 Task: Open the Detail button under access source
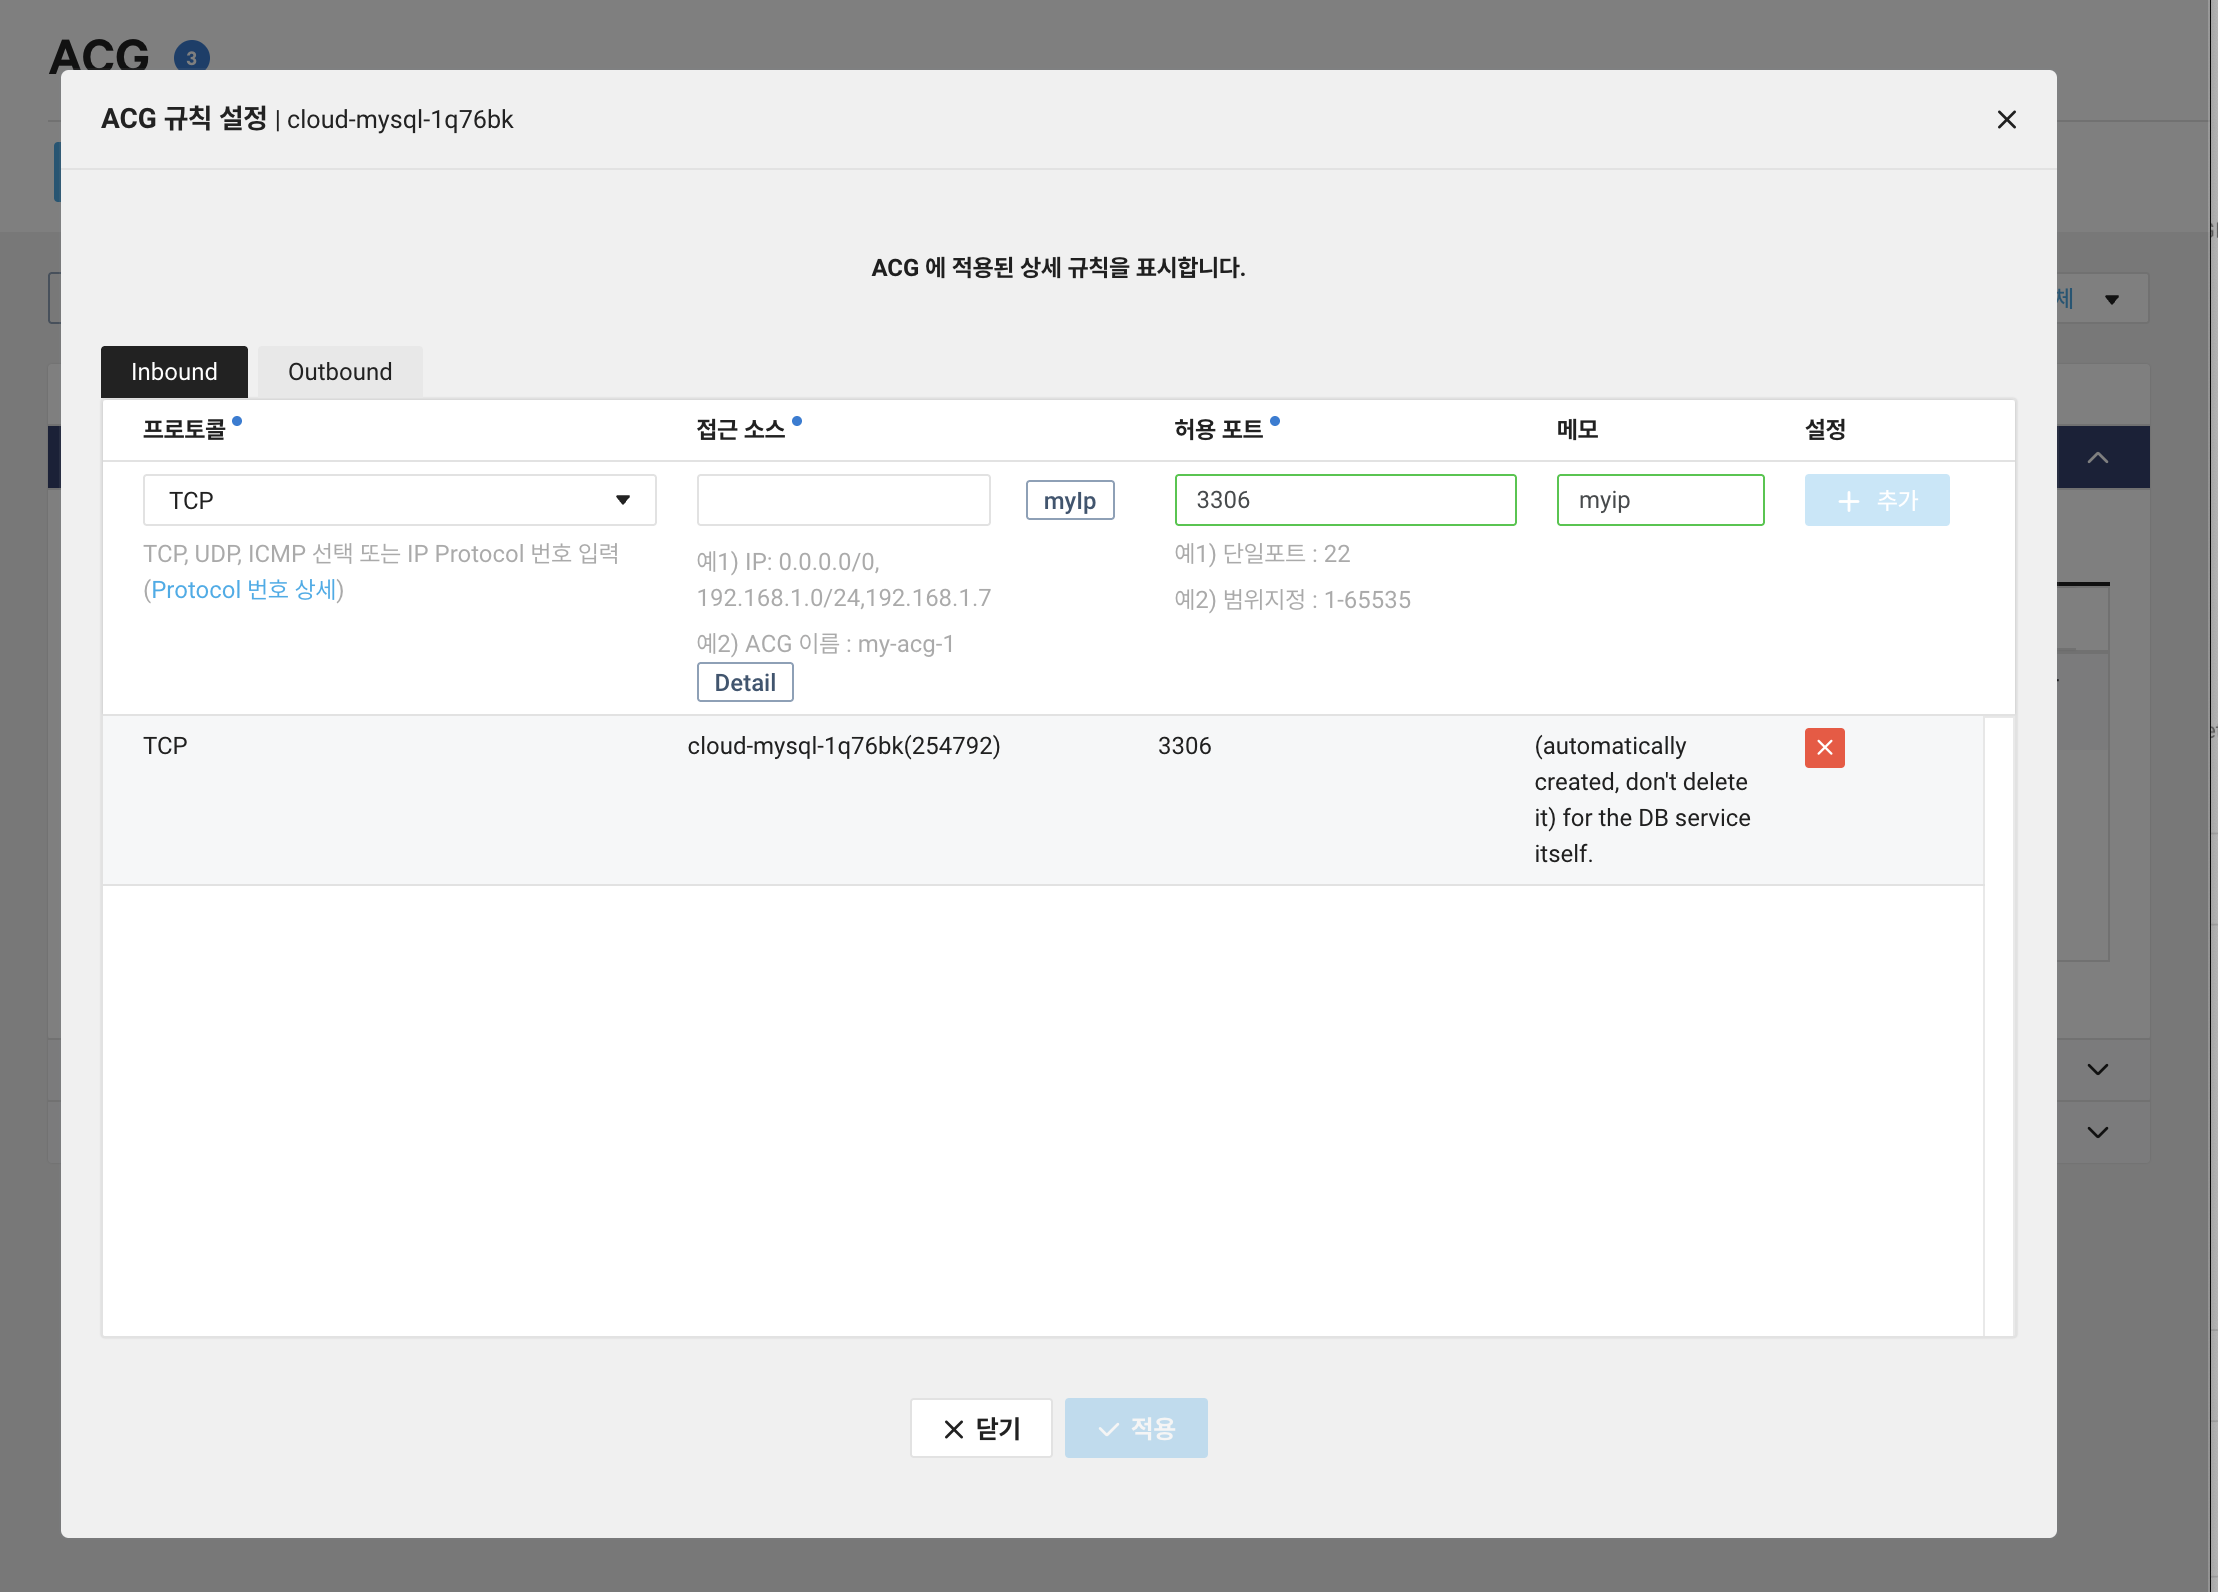745,683
